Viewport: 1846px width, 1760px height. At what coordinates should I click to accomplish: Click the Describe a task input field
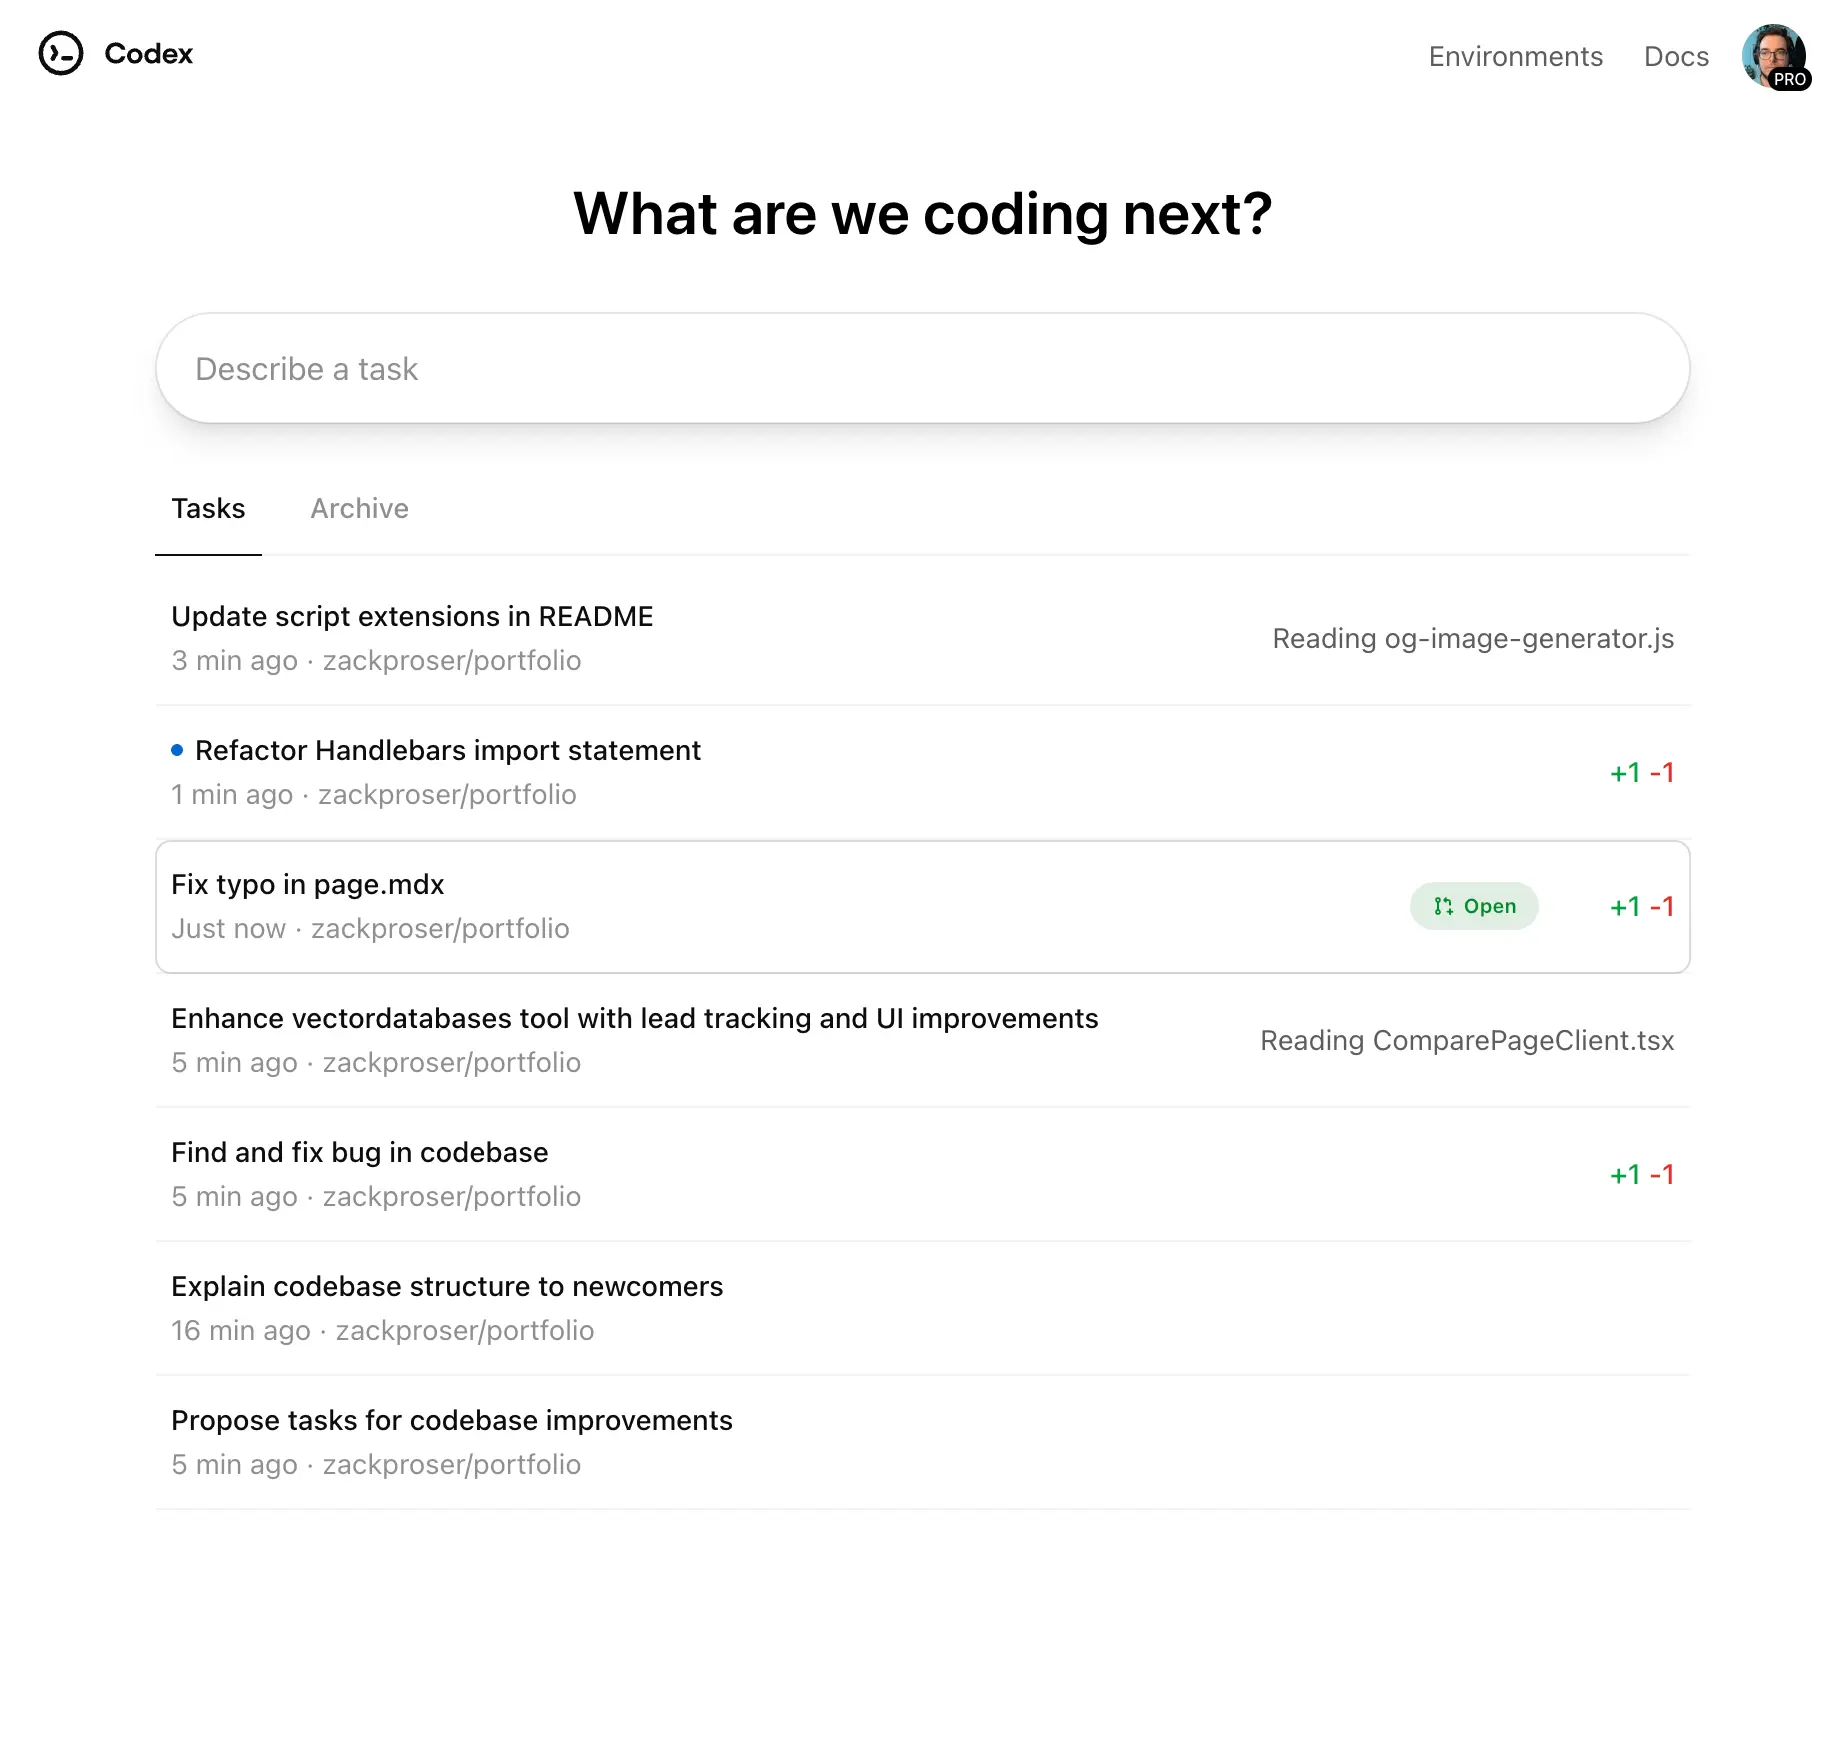point(920,368)
